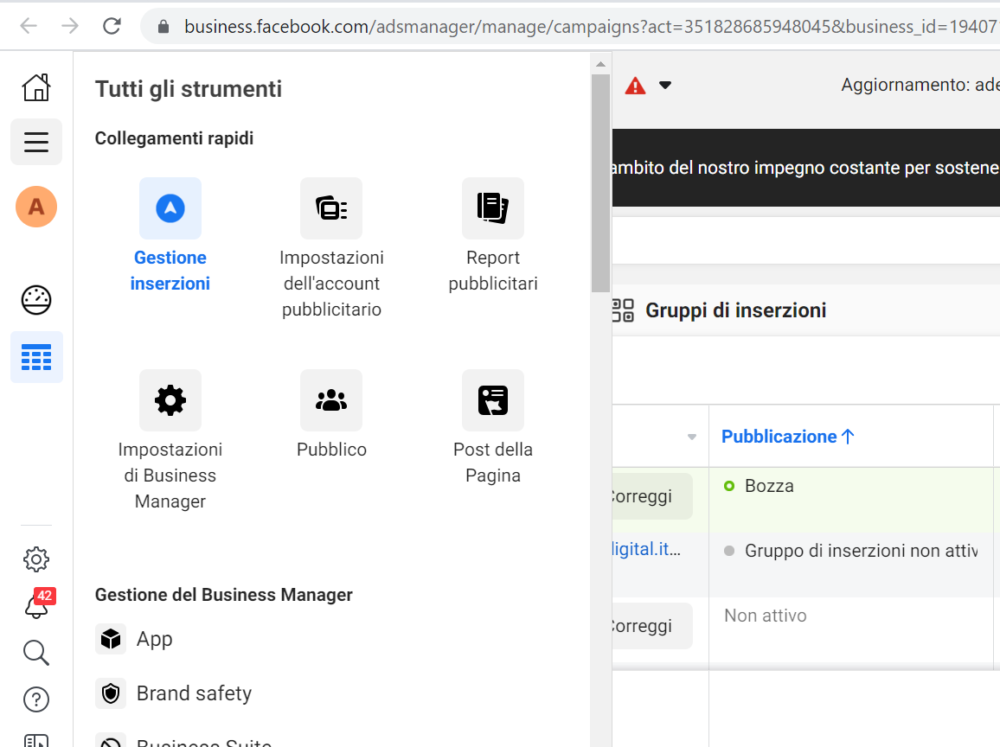Open Report pubblicitari shortcut icon
Viewport: 1000px width, 747px height.
pos(493,209)
